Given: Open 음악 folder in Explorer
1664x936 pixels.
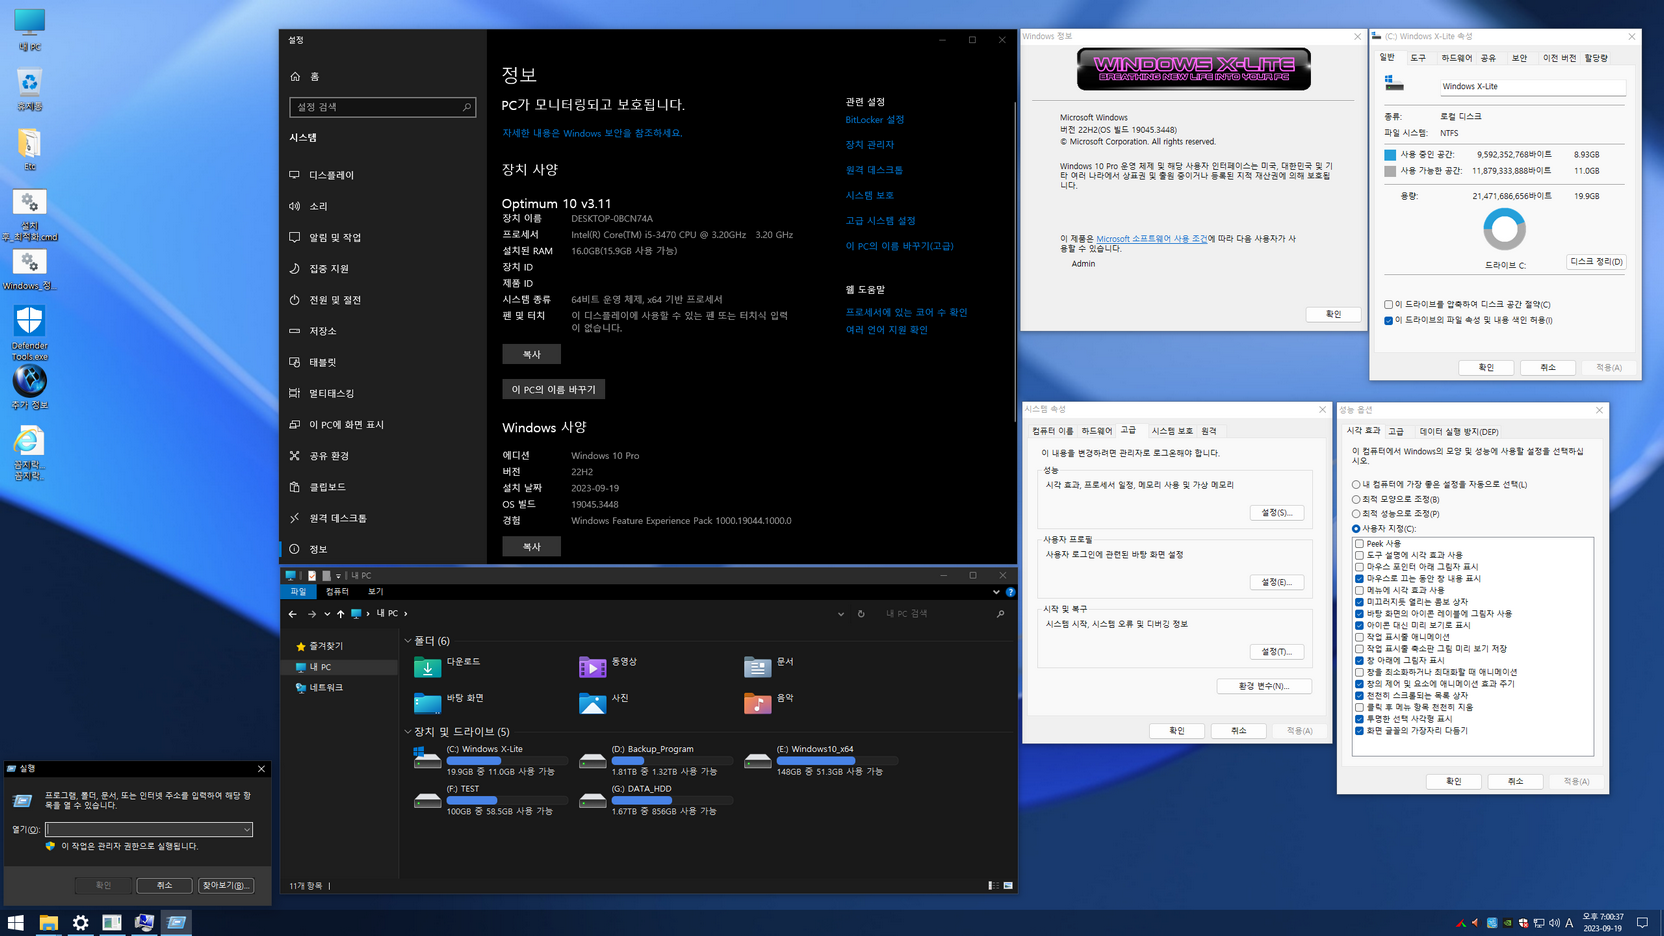Looking at the screenshot, I should coord(770,702).
